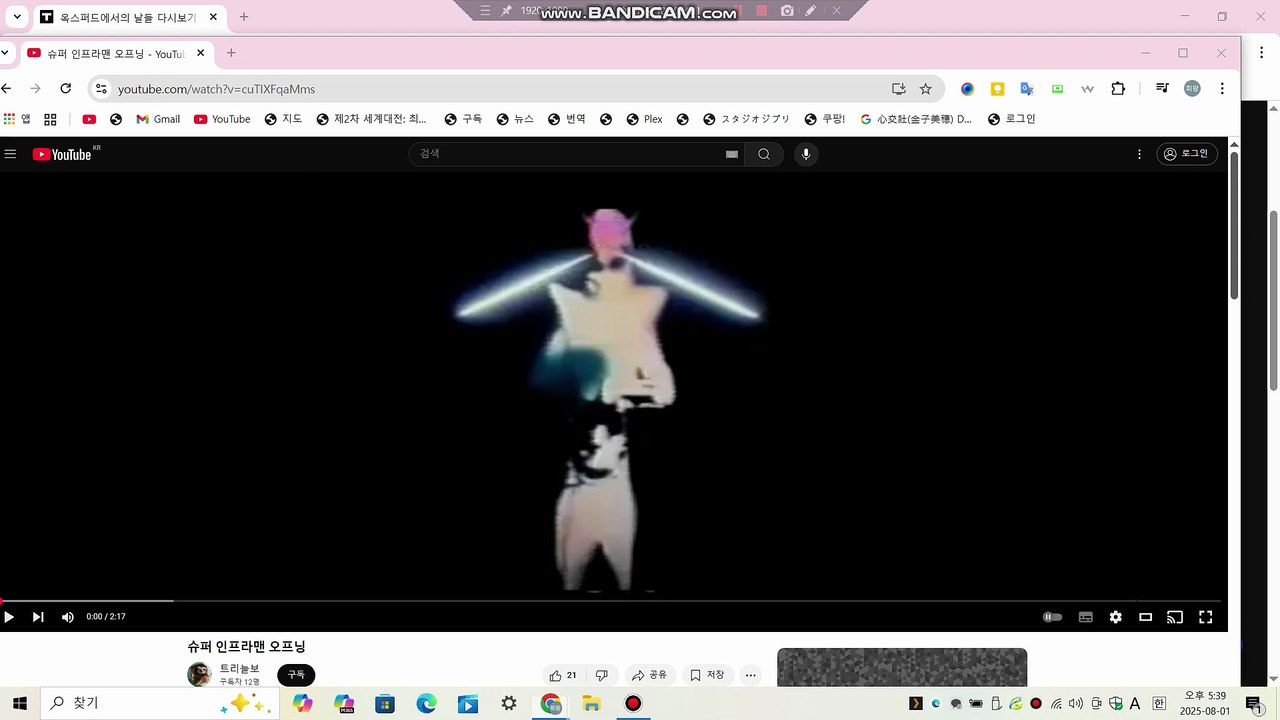Open a new tab in front window
Image resolution: width=1280 pixels, height=720 pixels.
pyautogui.click(x=231, y=53)
